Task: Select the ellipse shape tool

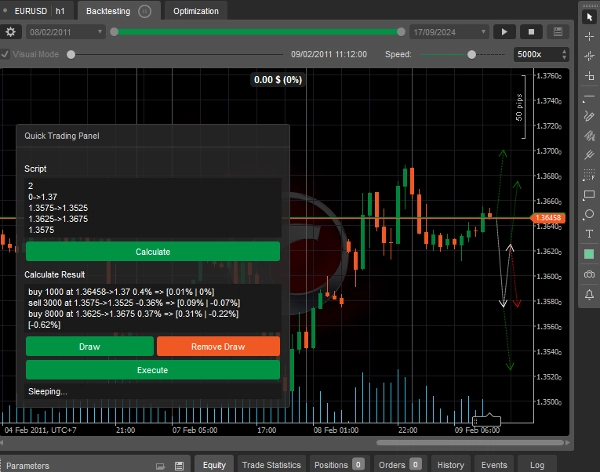Action: tap(588, 213)
